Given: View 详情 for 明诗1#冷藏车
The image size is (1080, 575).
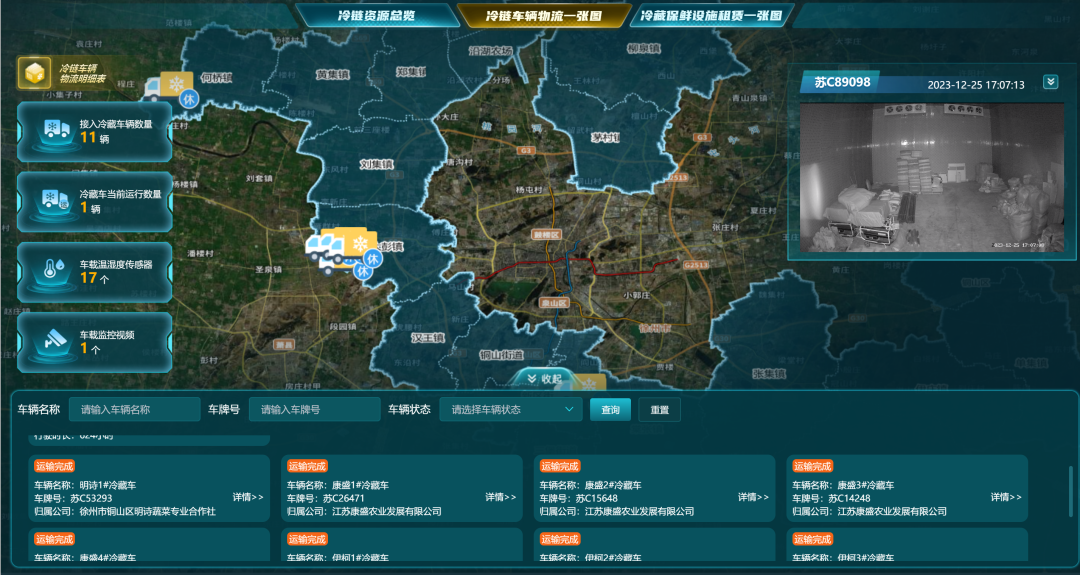Looking at the screenshot, I should pyautogui.click(x=248, y=497).
